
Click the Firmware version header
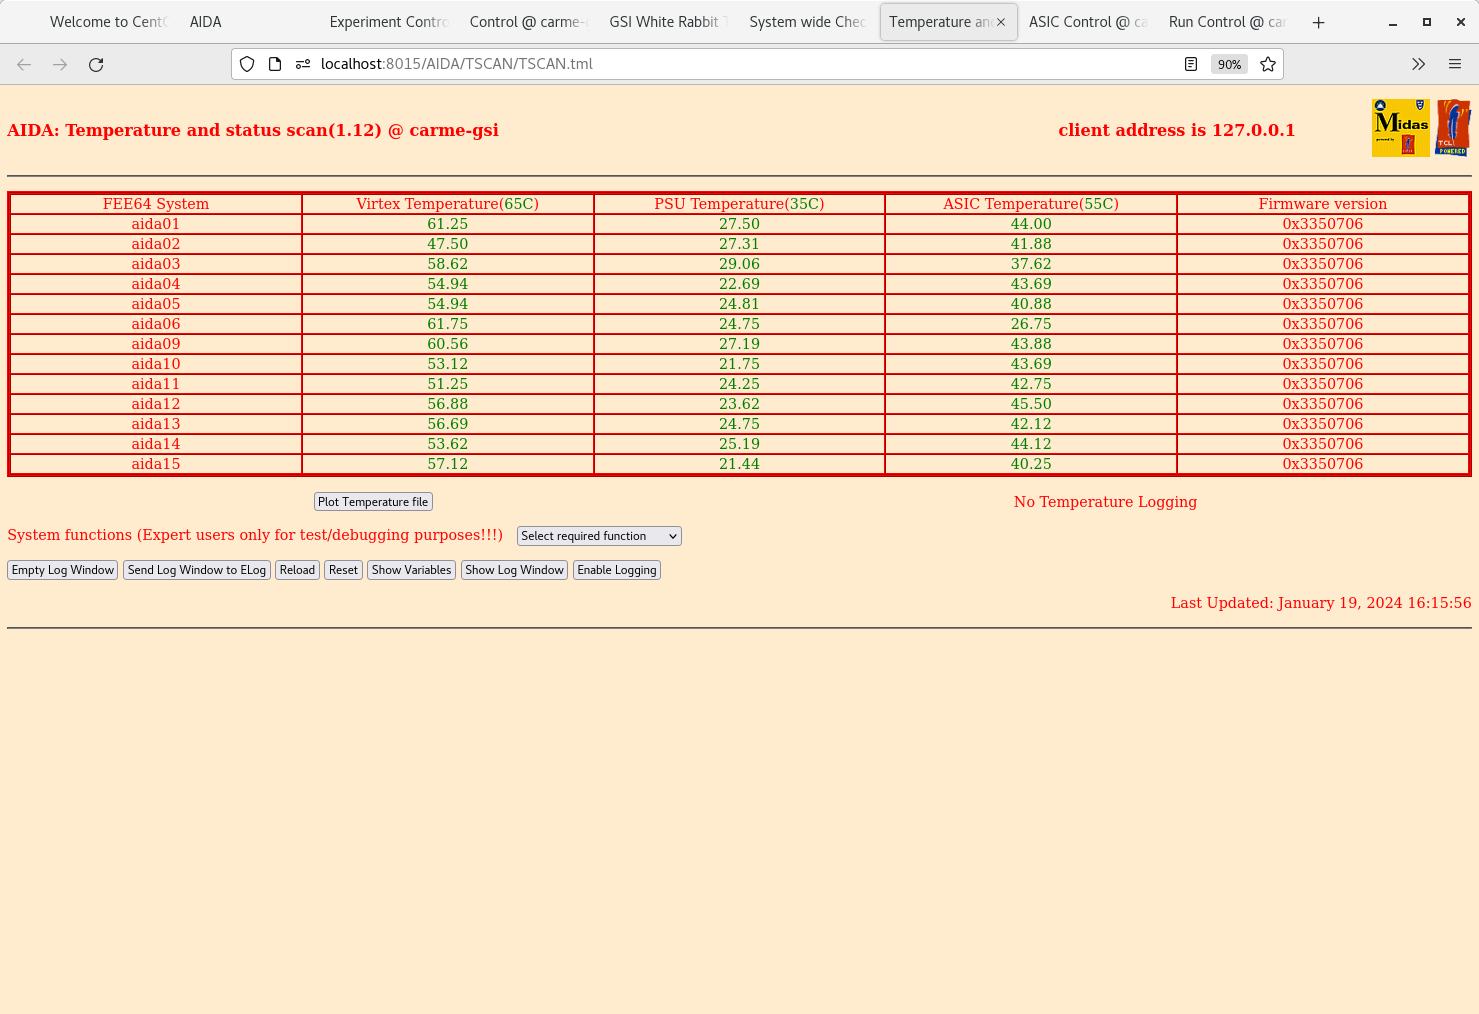pyautogui.click(x=1323, y=204)
